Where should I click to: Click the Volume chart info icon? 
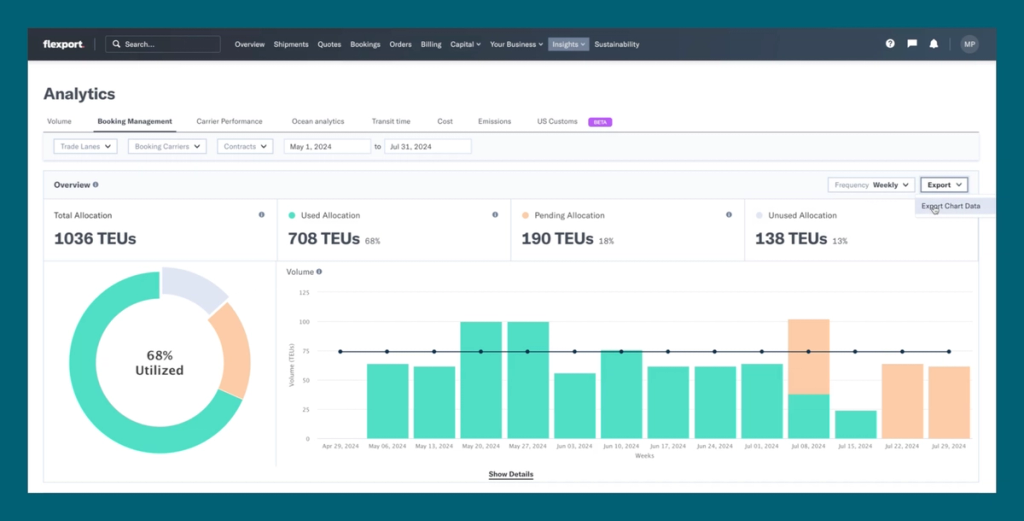(x=319, y=272)
